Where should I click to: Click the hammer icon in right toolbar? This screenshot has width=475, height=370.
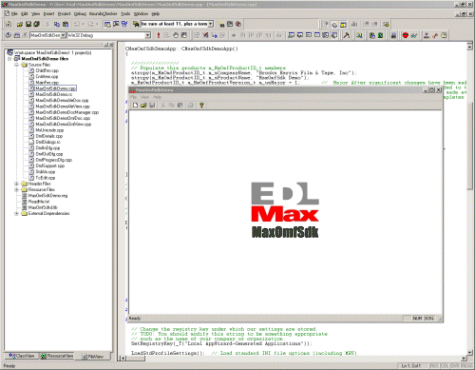tap(347, 35)
